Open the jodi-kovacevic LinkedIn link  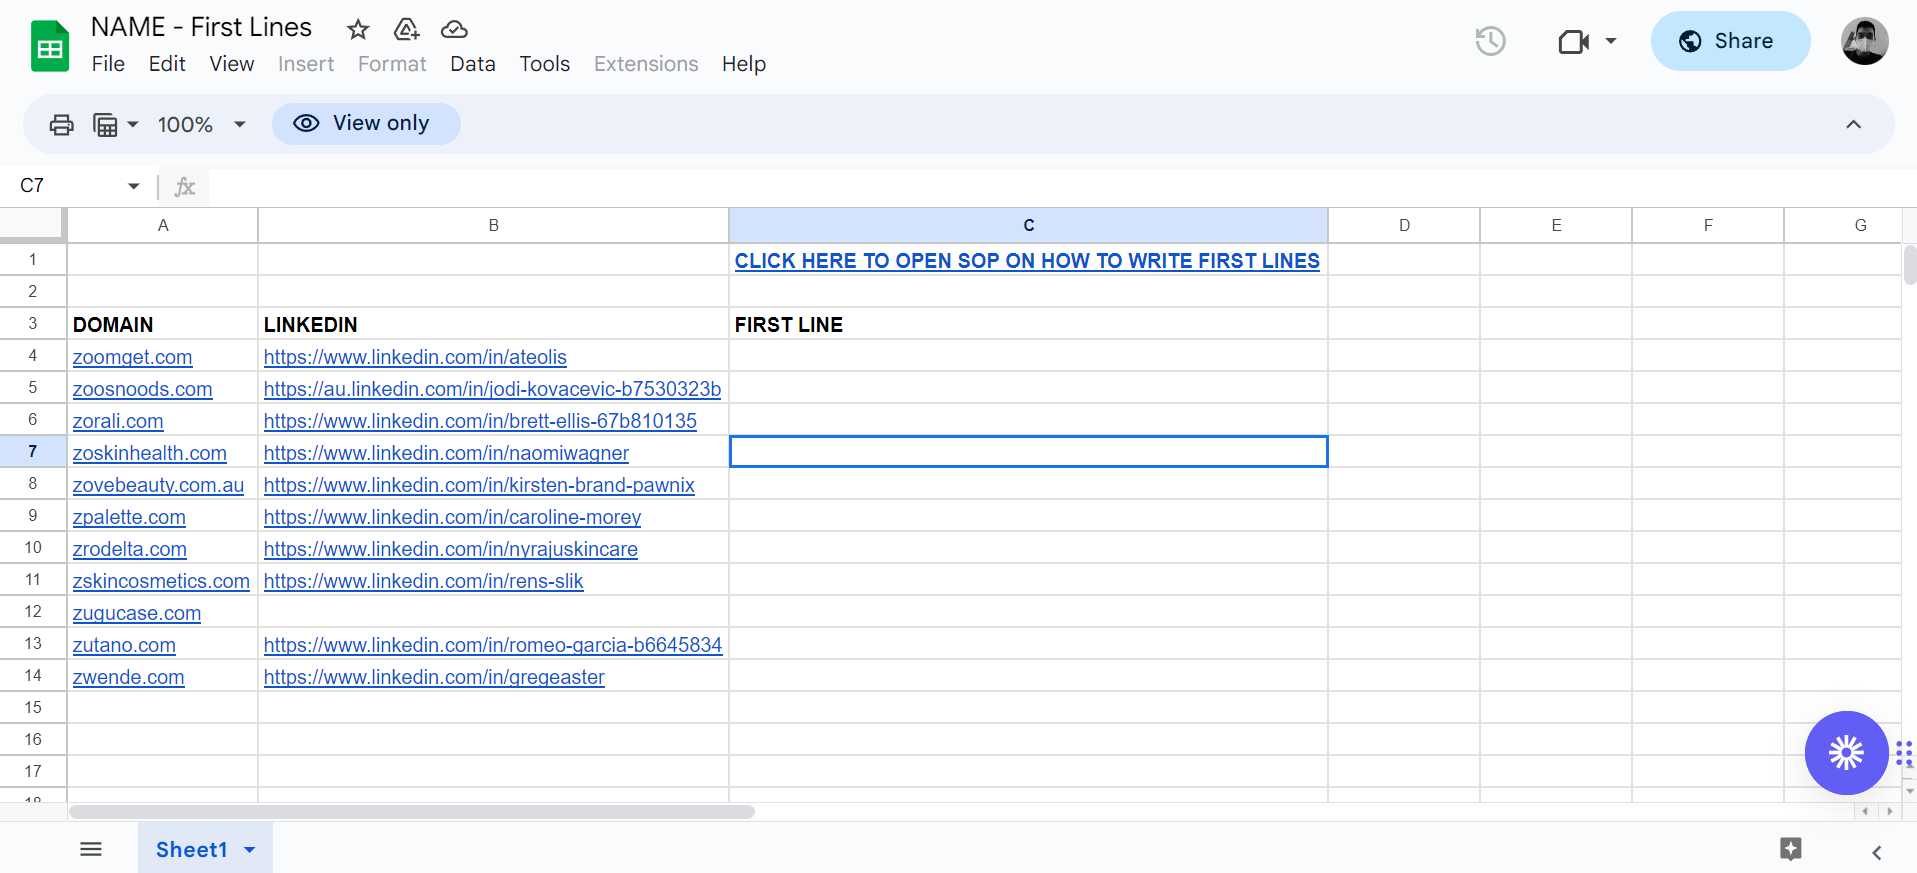click(492, 389)
